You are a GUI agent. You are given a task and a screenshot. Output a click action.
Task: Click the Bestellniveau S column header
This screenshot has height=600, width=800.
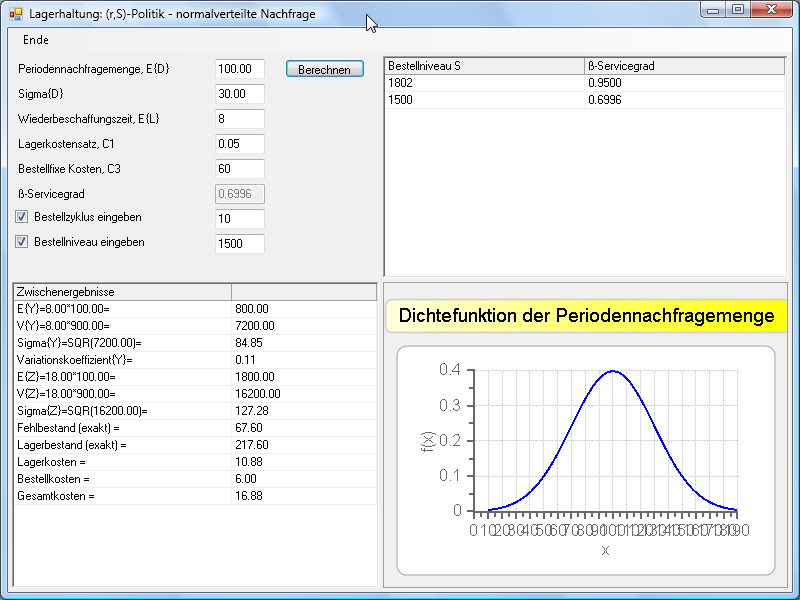pyautogui.click(x=484, y=66)
